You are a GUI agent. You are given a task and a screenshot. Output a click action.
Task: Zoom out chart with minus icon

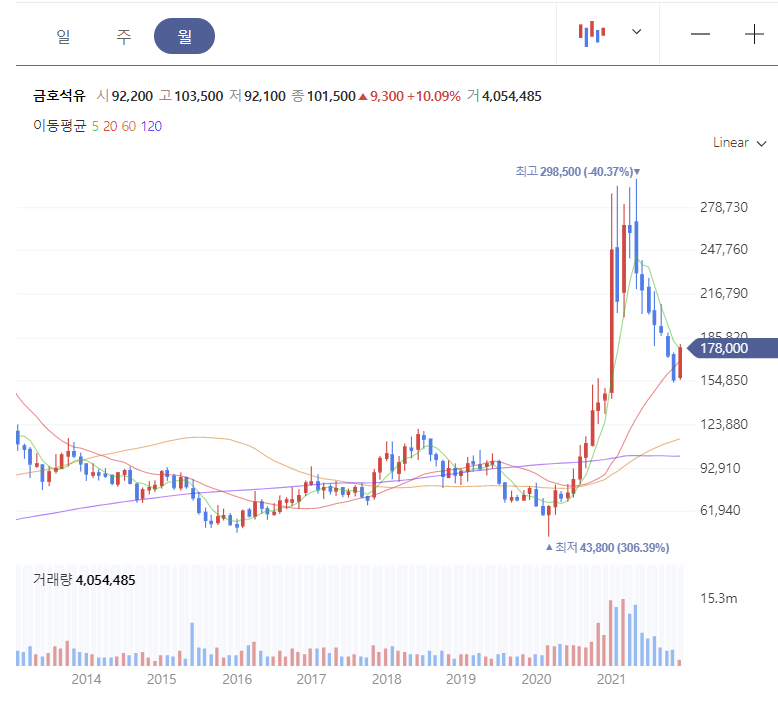coord(701,34)
